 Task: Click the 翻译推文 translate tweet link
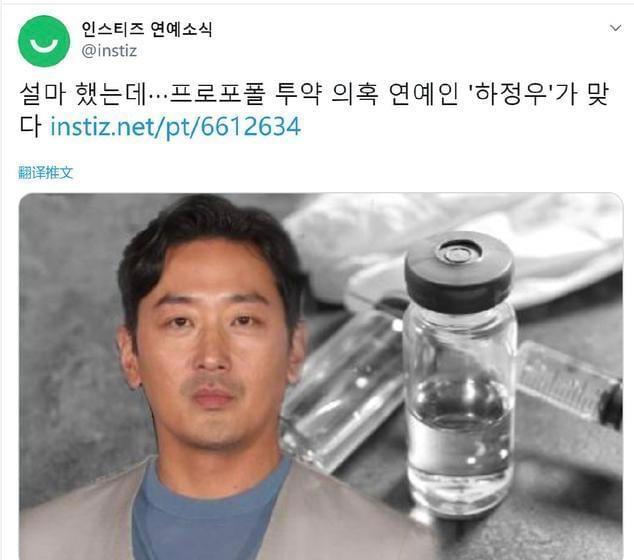tap(46, 173)
